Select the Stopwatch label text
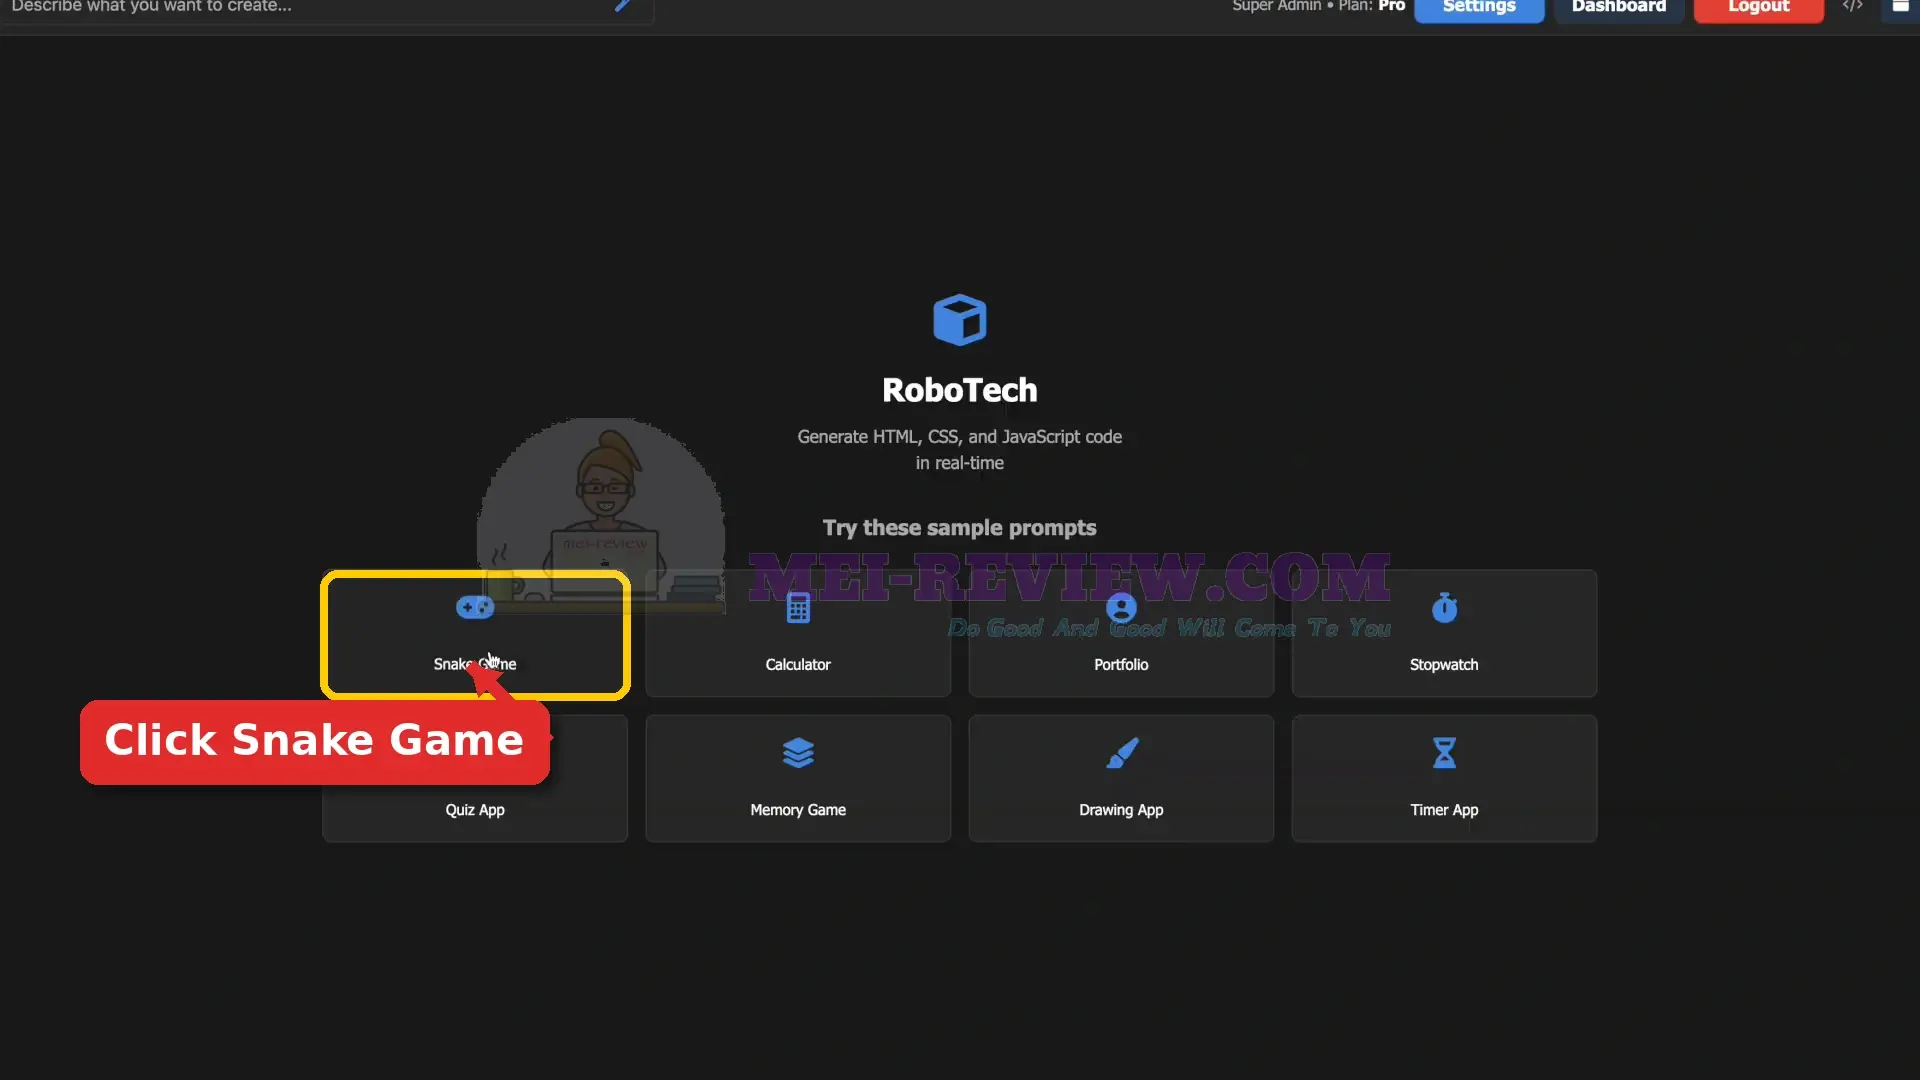The image size is (1920, 1080). [x=1444, y=664]
